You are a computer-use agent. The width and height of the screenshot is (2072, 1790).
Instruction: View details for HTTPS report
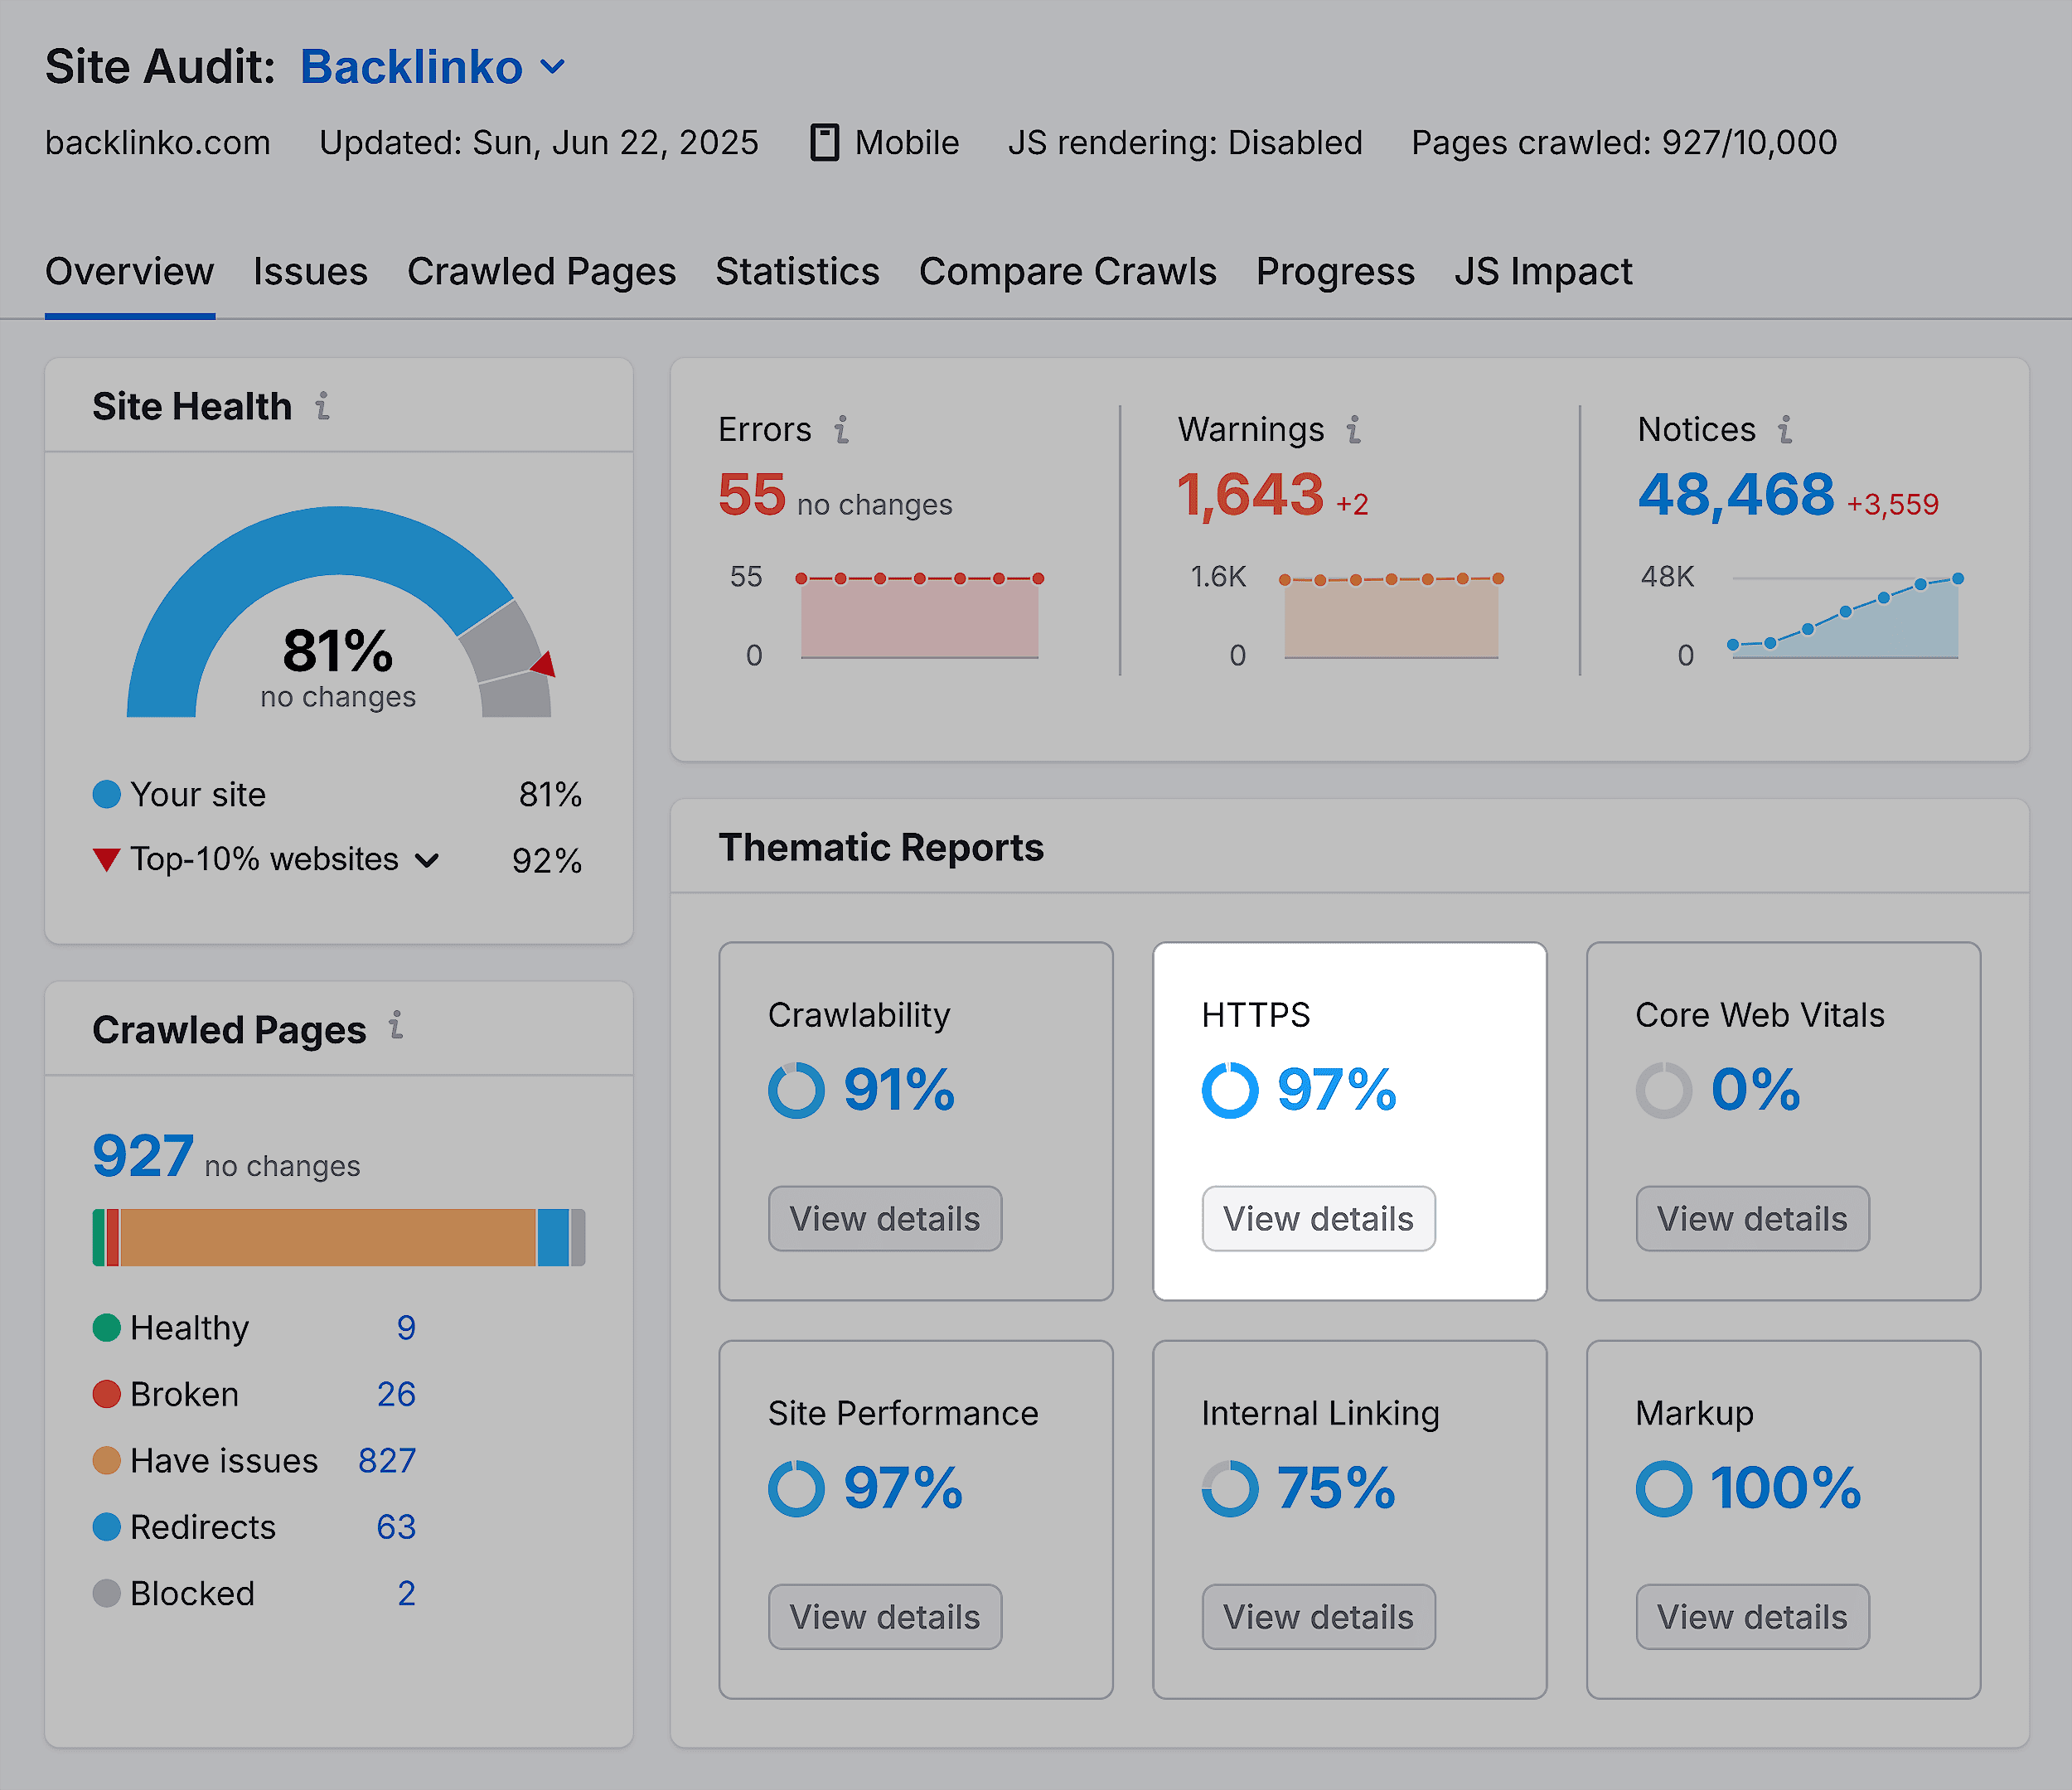(1319, 1219)
